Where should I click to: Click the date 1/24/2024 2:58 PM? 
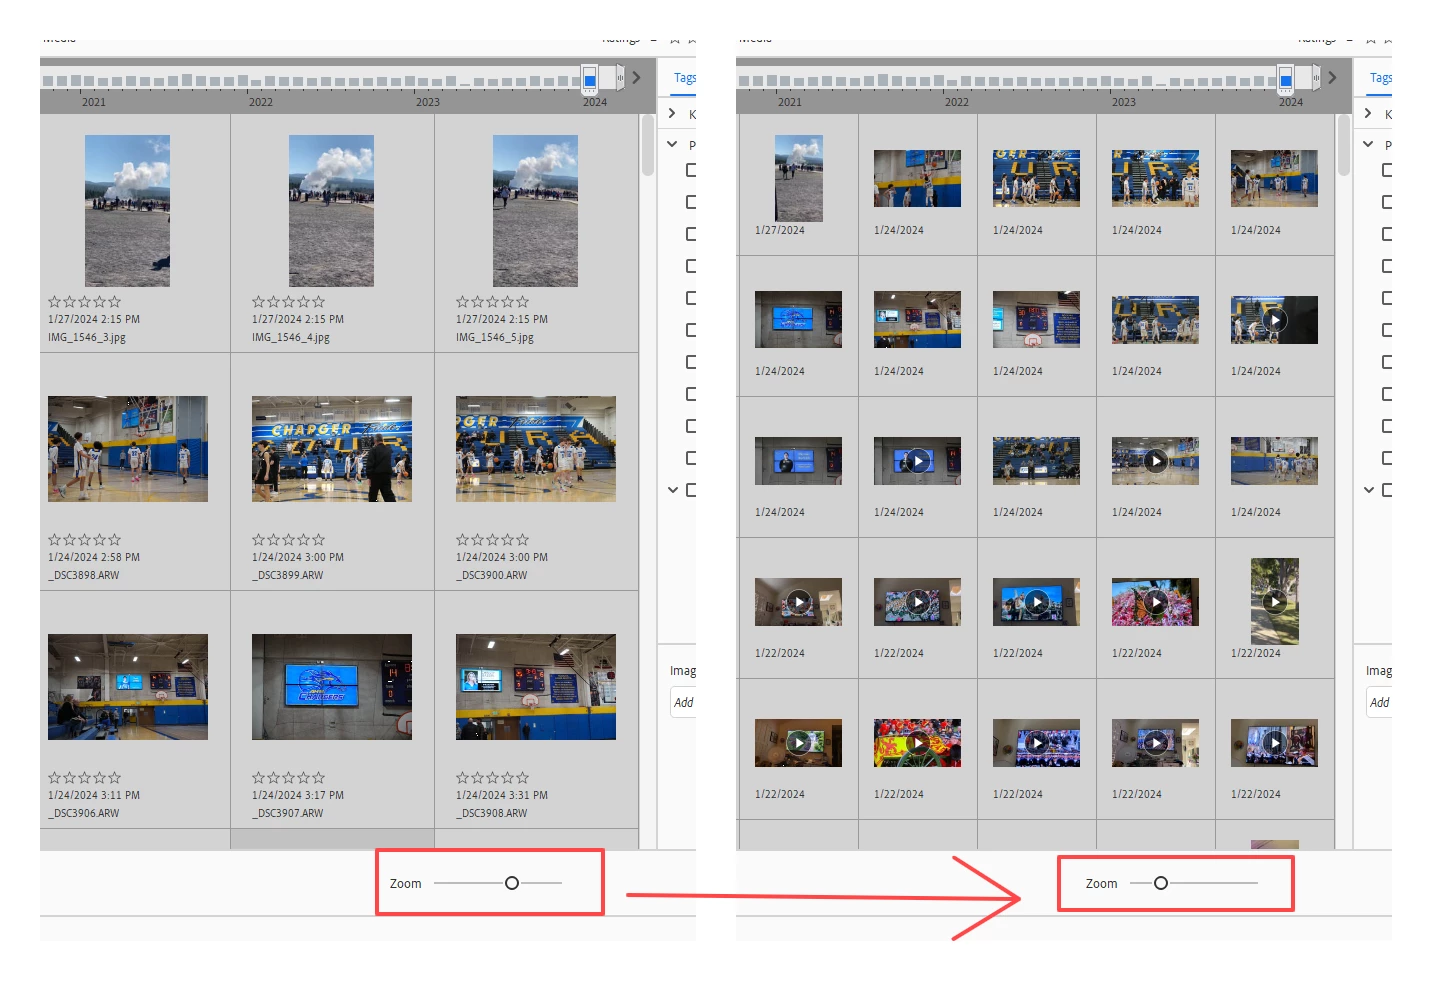tap(94, 557)
